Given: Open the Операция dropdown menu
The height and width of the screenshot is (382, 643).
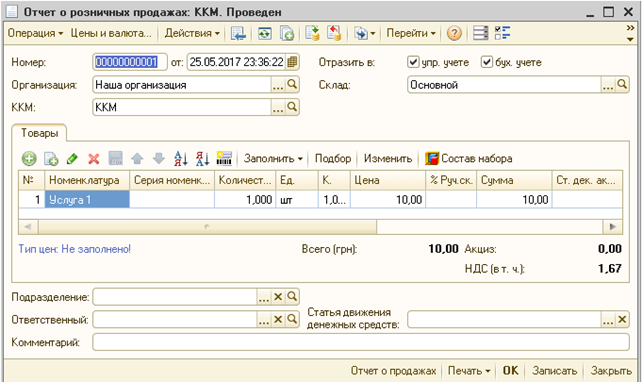Looking at the screenshot, I should click(35, 33).
